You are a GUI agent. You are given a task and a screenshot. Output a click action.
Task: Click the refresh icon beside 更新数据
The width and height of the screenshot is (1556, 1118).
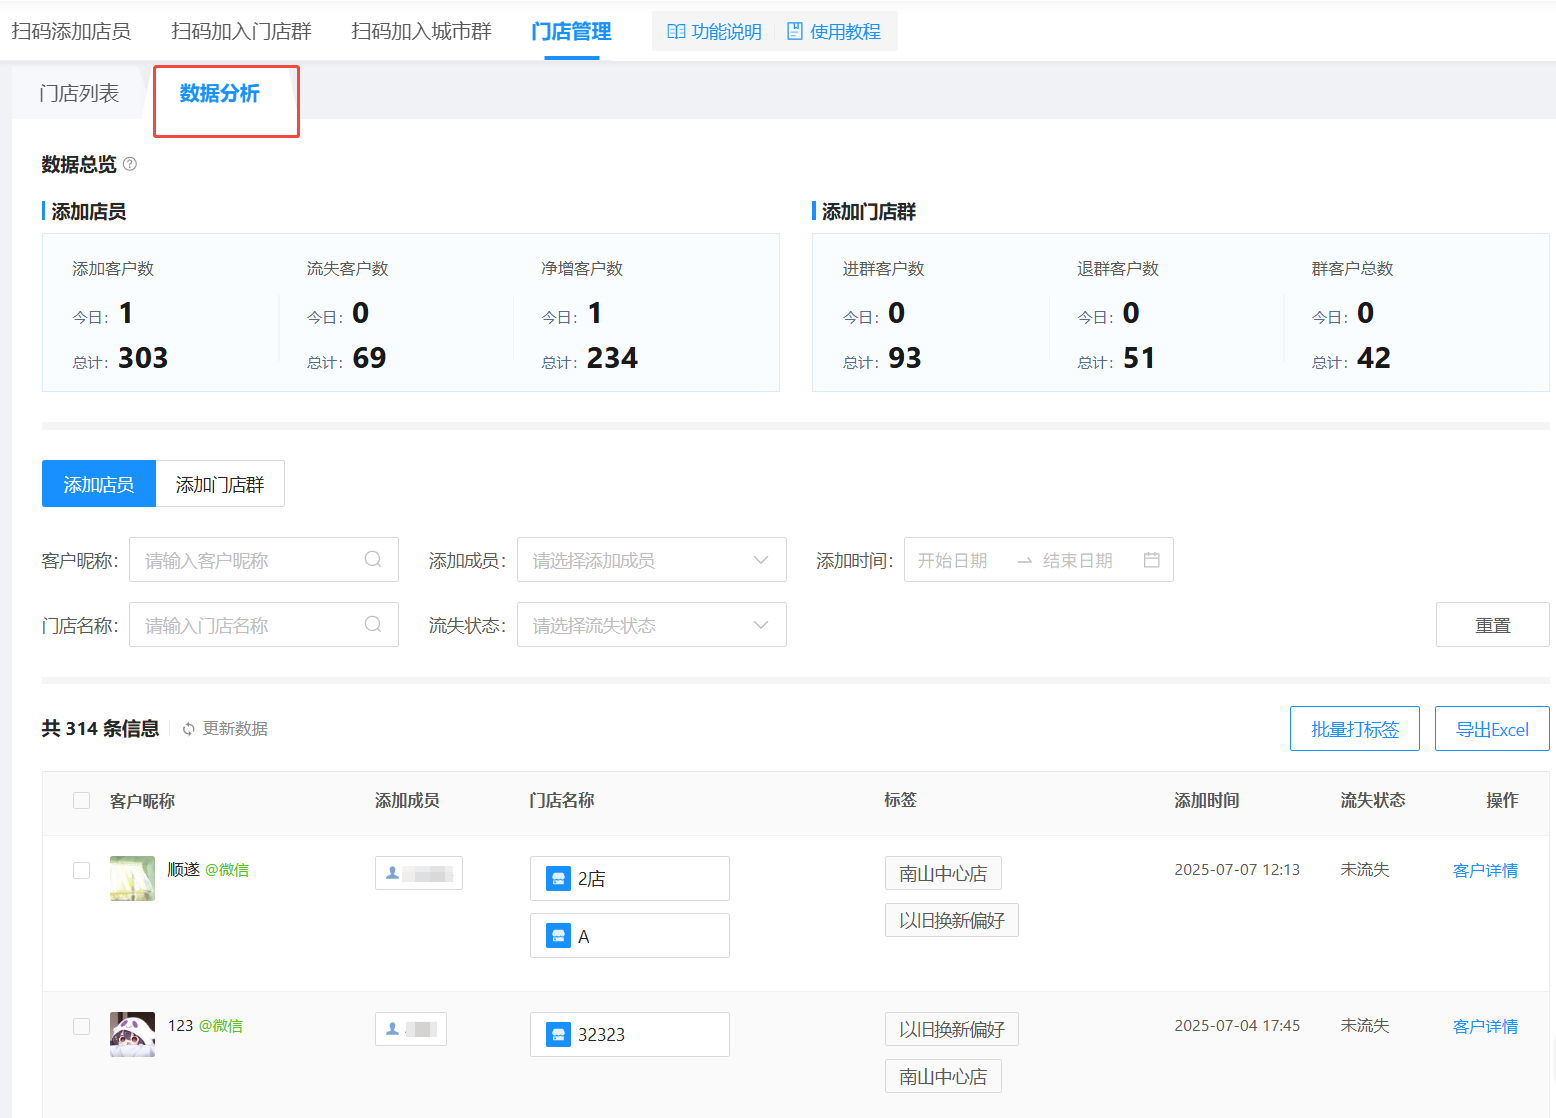(x=189, y=729)
